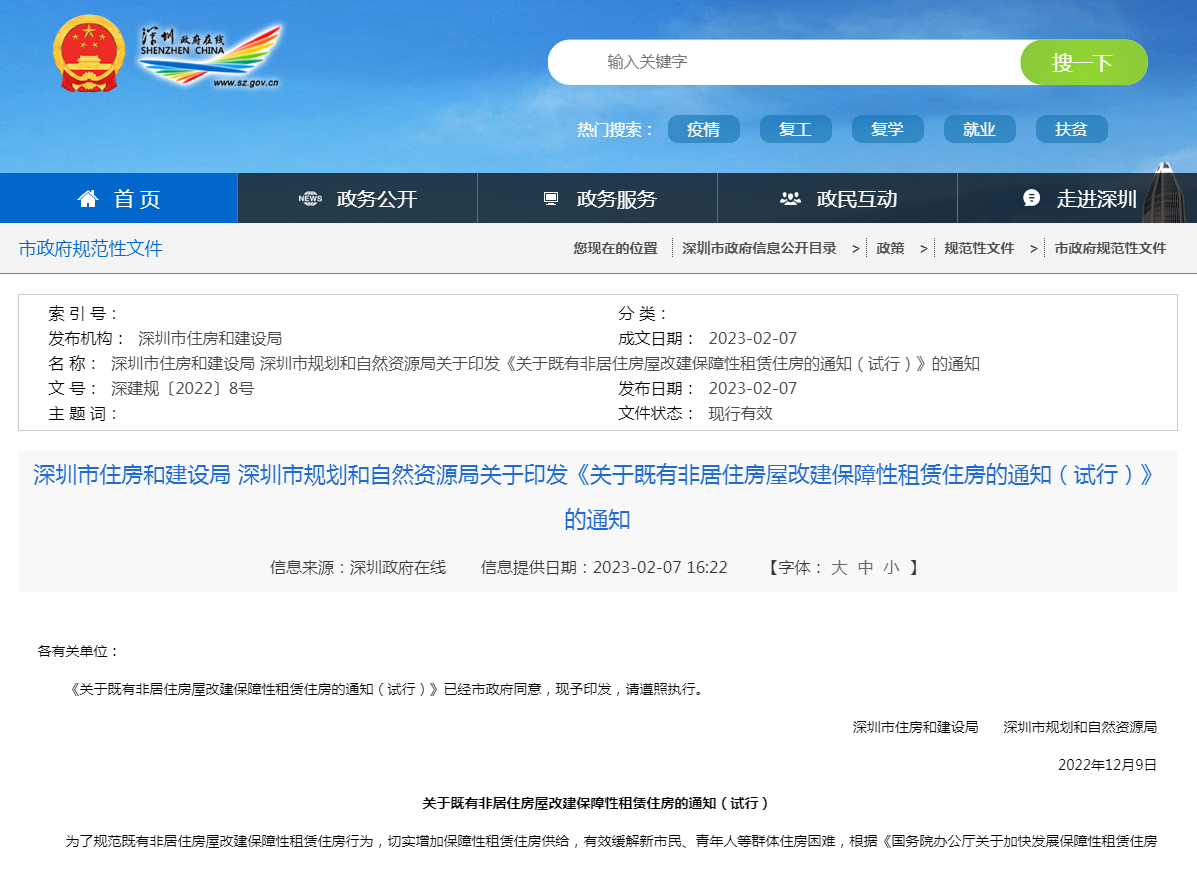This screenshot has height=871, width=1197.
Task: Open the 规范性文件 breadcrumb link
Action: click(x=979, y=248)
